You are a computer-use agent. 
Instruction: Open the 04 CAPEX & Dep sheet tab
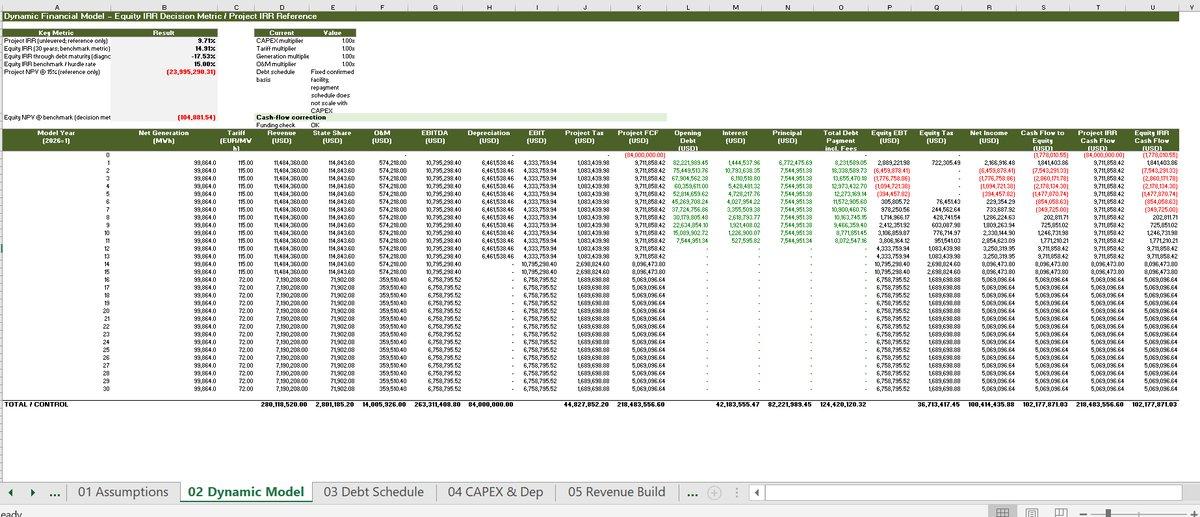point(498,492)
